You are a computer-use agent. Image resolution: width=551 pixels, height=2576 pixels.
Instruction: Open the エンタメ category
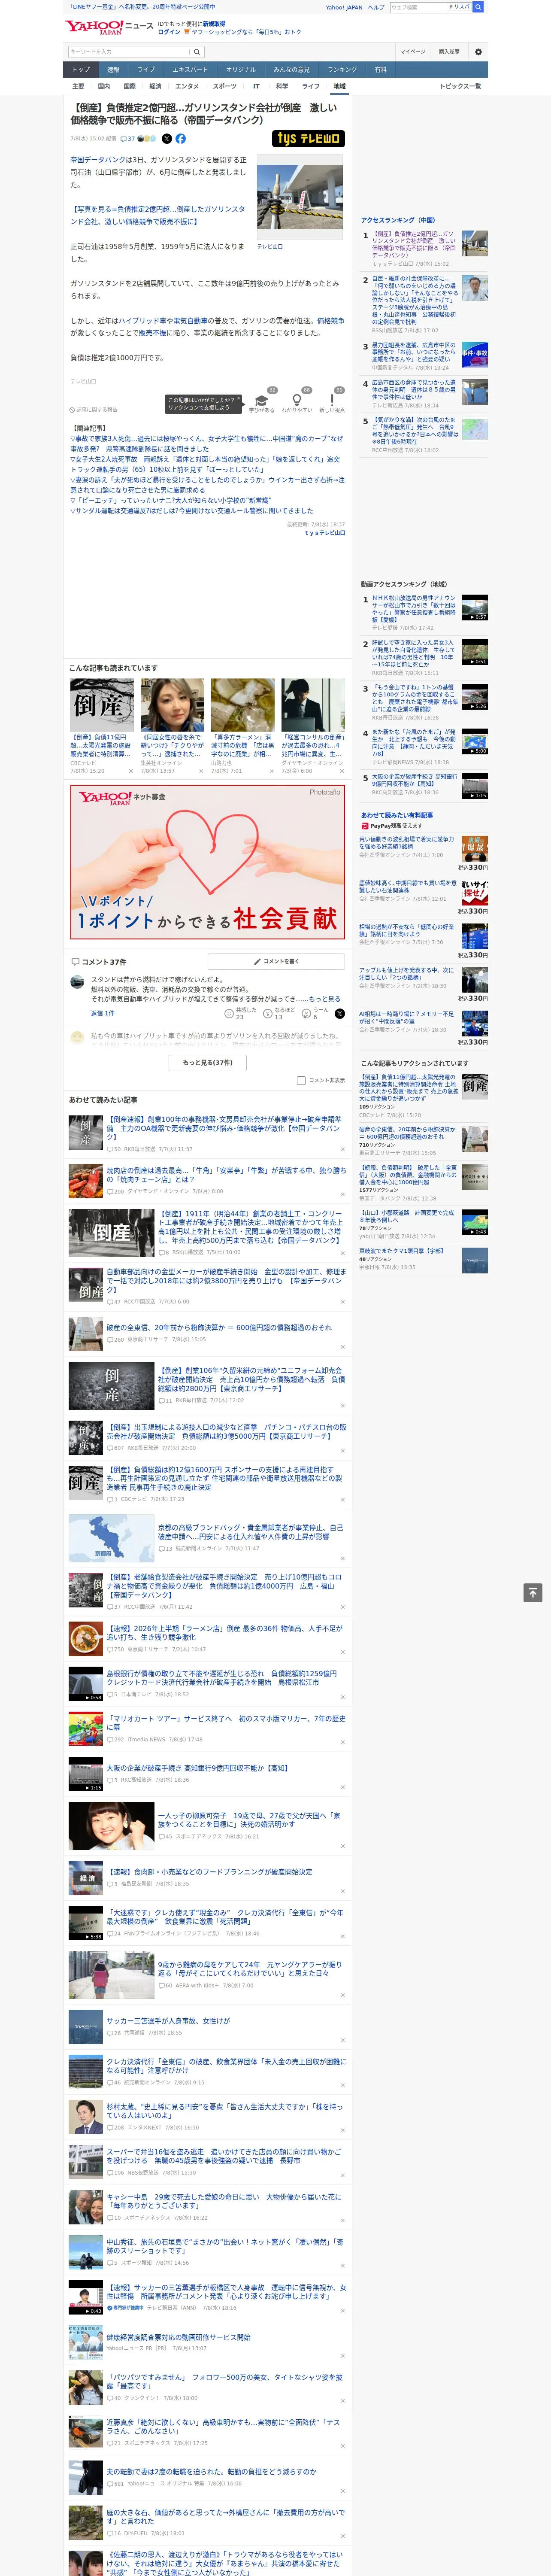click(x=187, y=86)
